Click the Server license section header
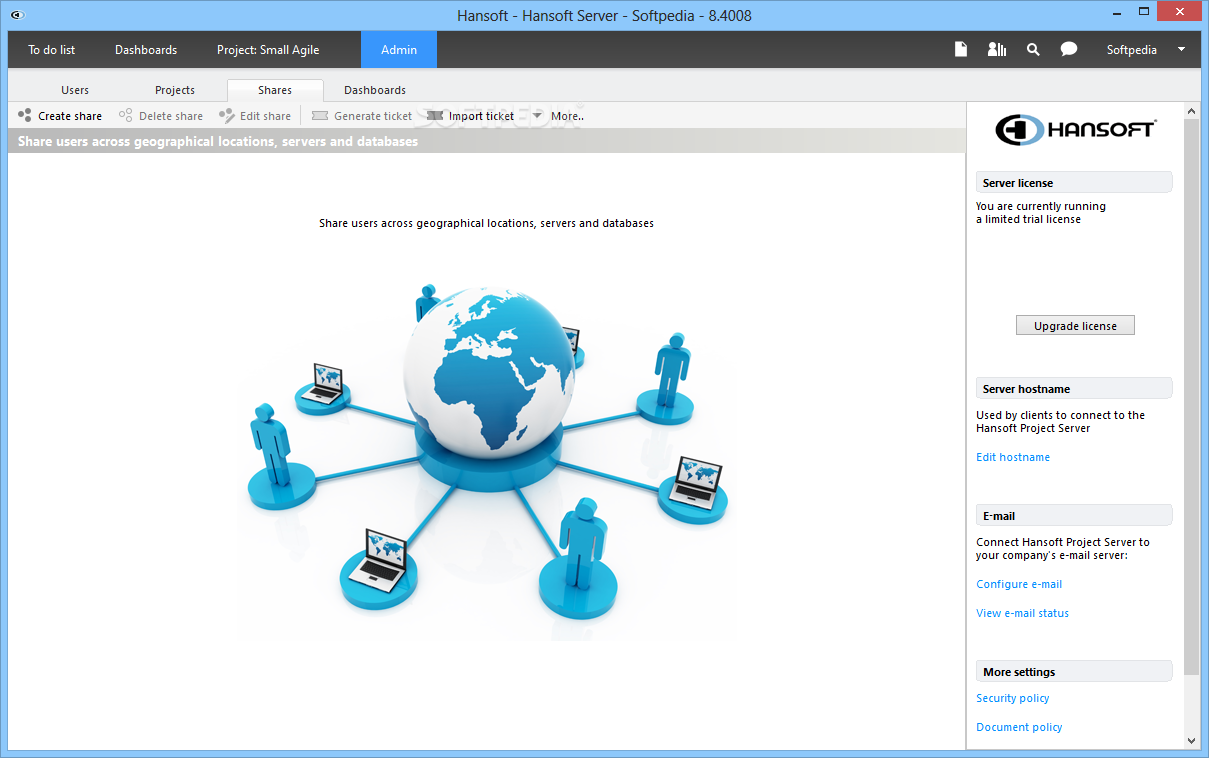Viewport: 1209px width, 758px height. [x=1074, y=183]
